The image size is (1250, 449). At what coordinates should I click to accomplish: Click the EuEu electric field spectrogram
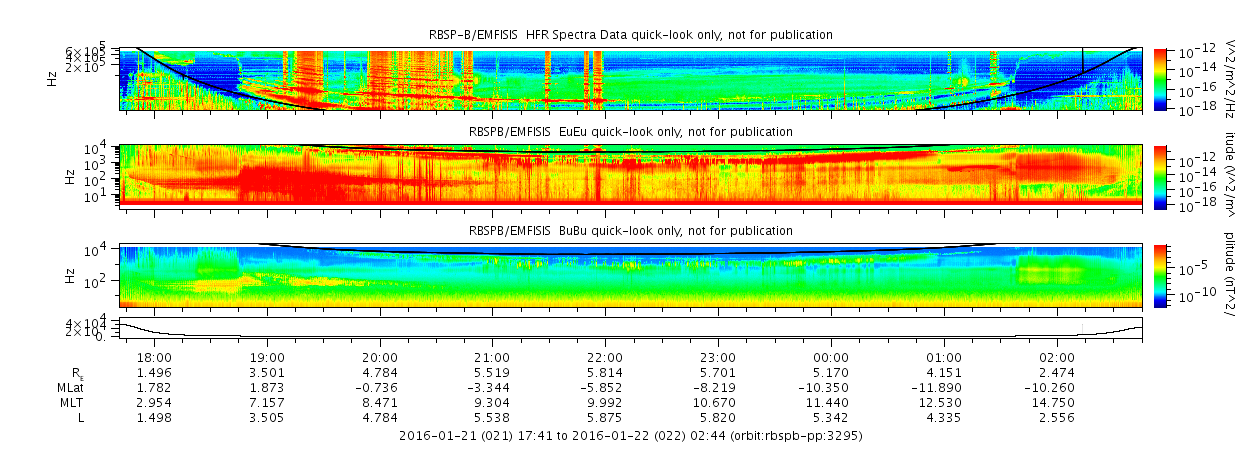(x=631, y=176)
